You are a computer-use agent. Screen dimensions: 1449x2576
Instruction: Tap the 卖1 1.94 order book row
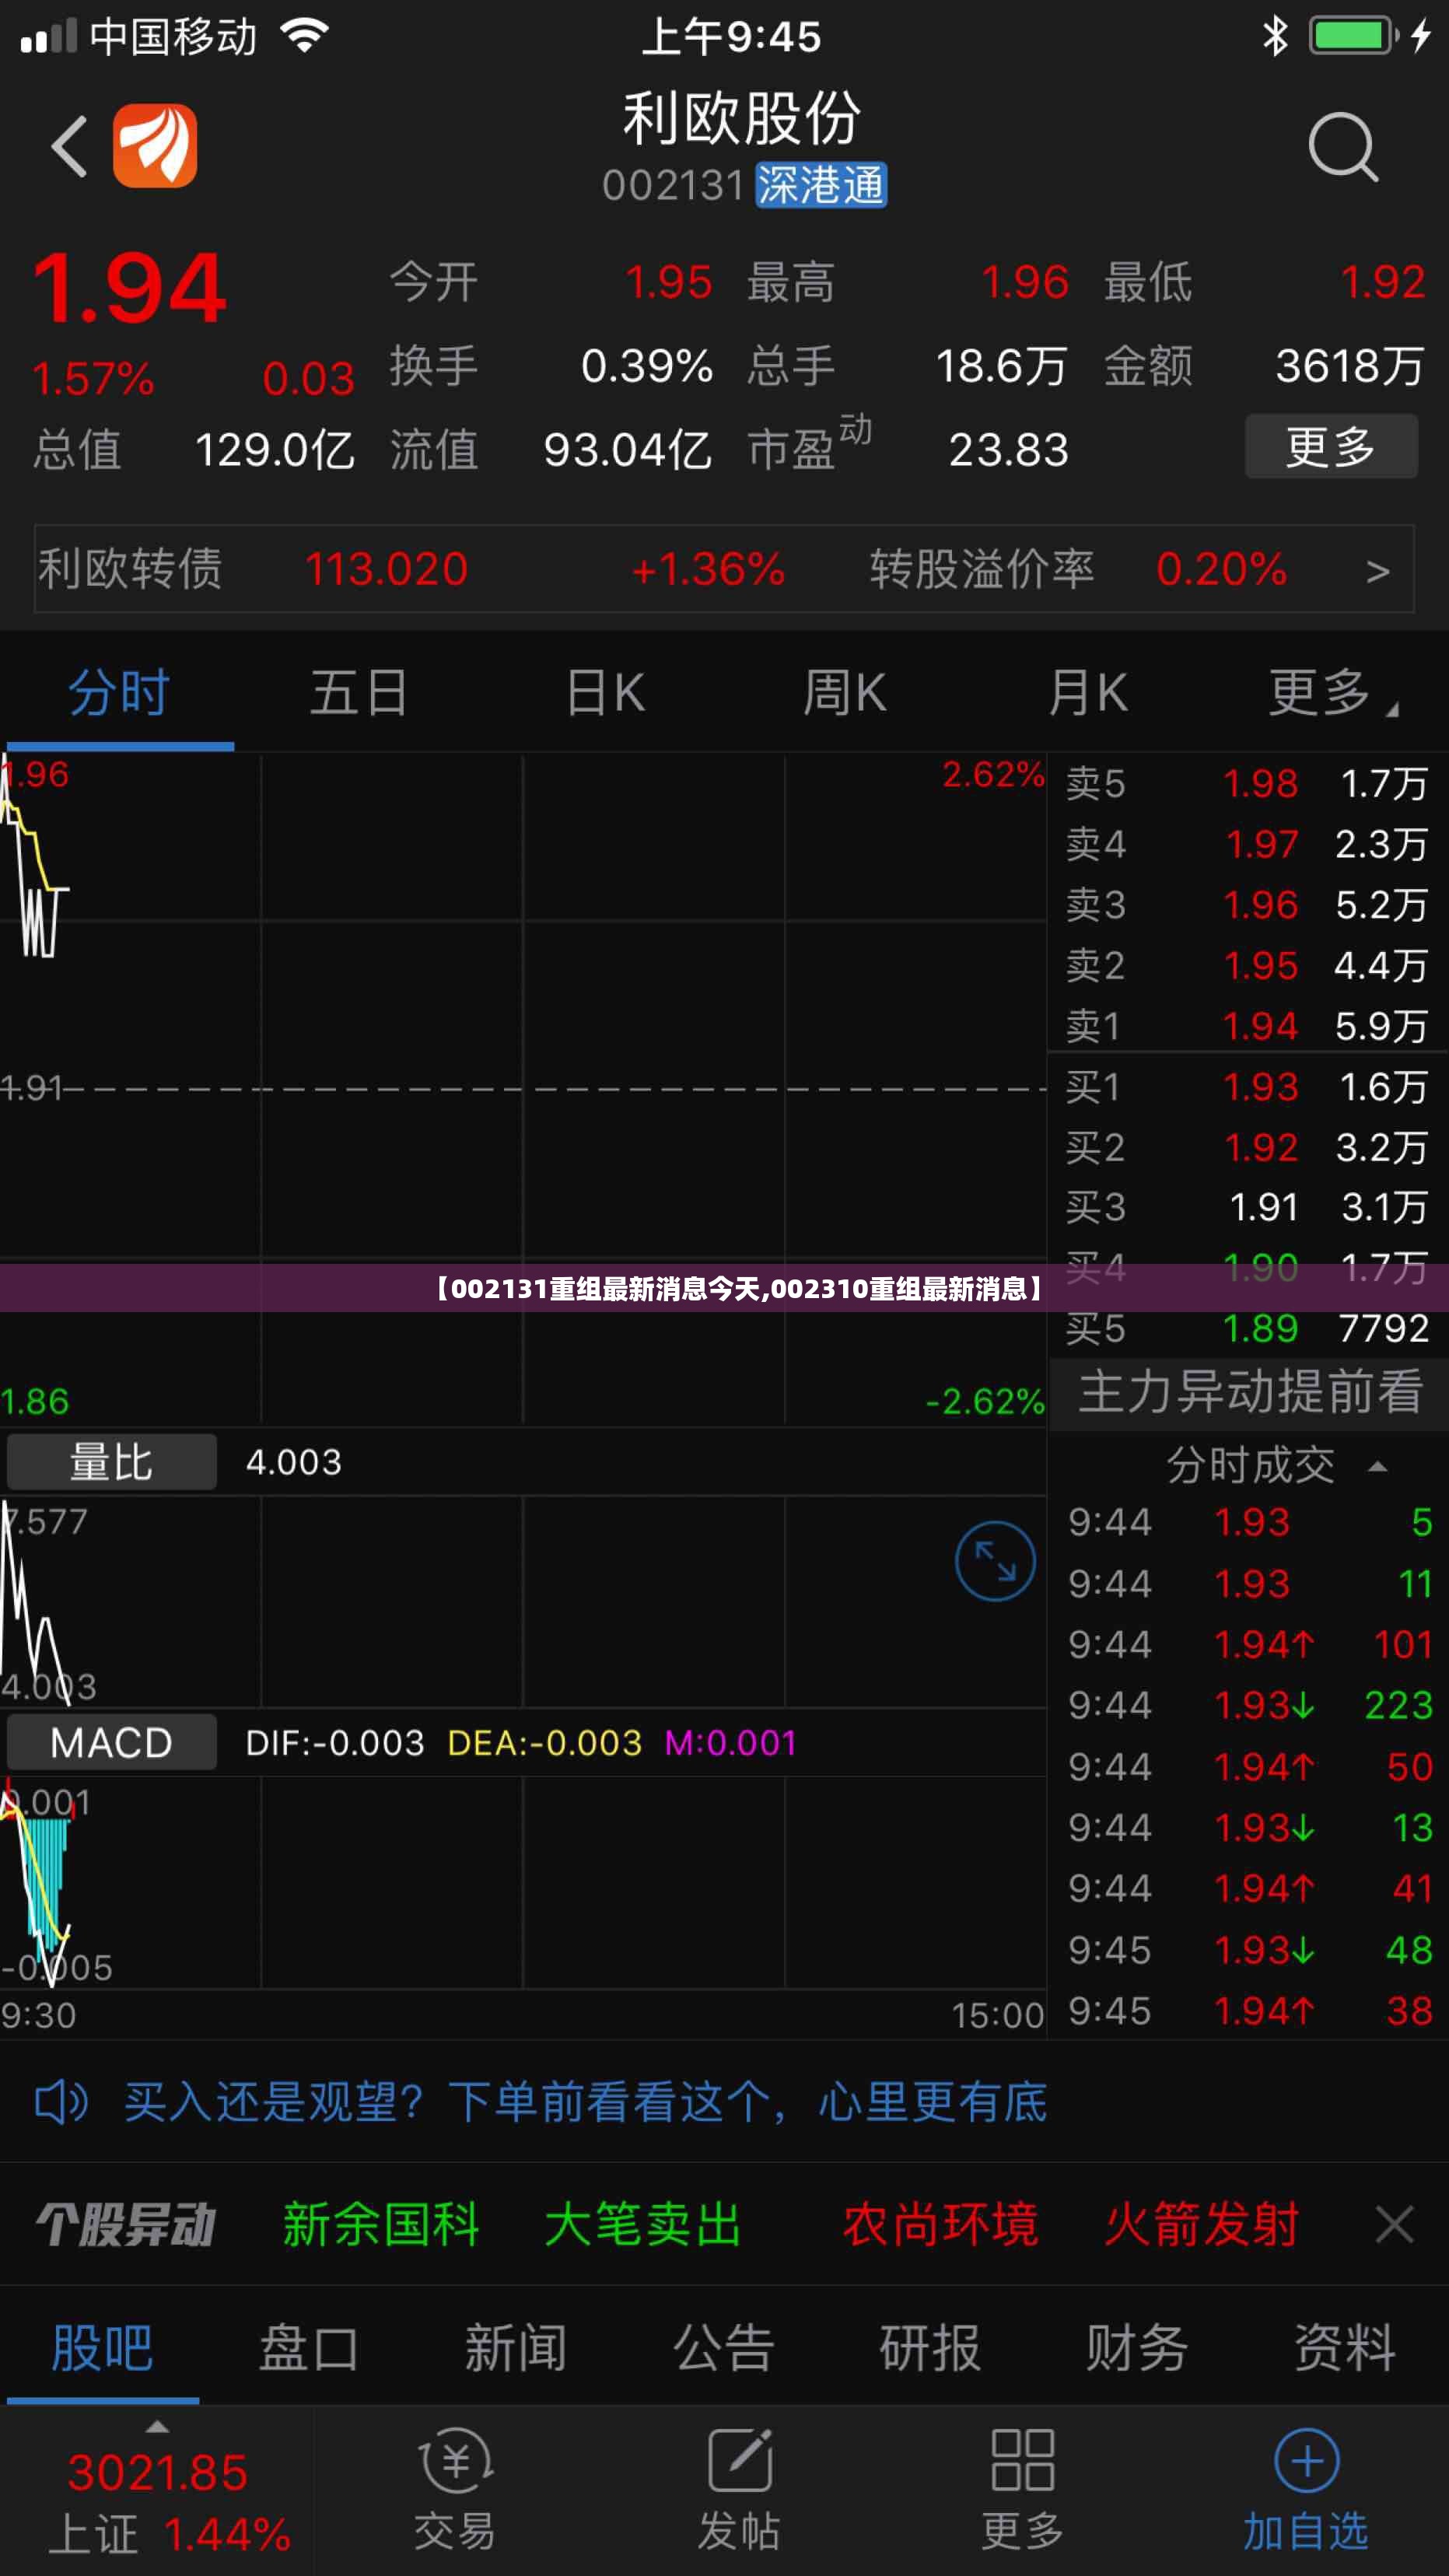tap(1248, 1026)
